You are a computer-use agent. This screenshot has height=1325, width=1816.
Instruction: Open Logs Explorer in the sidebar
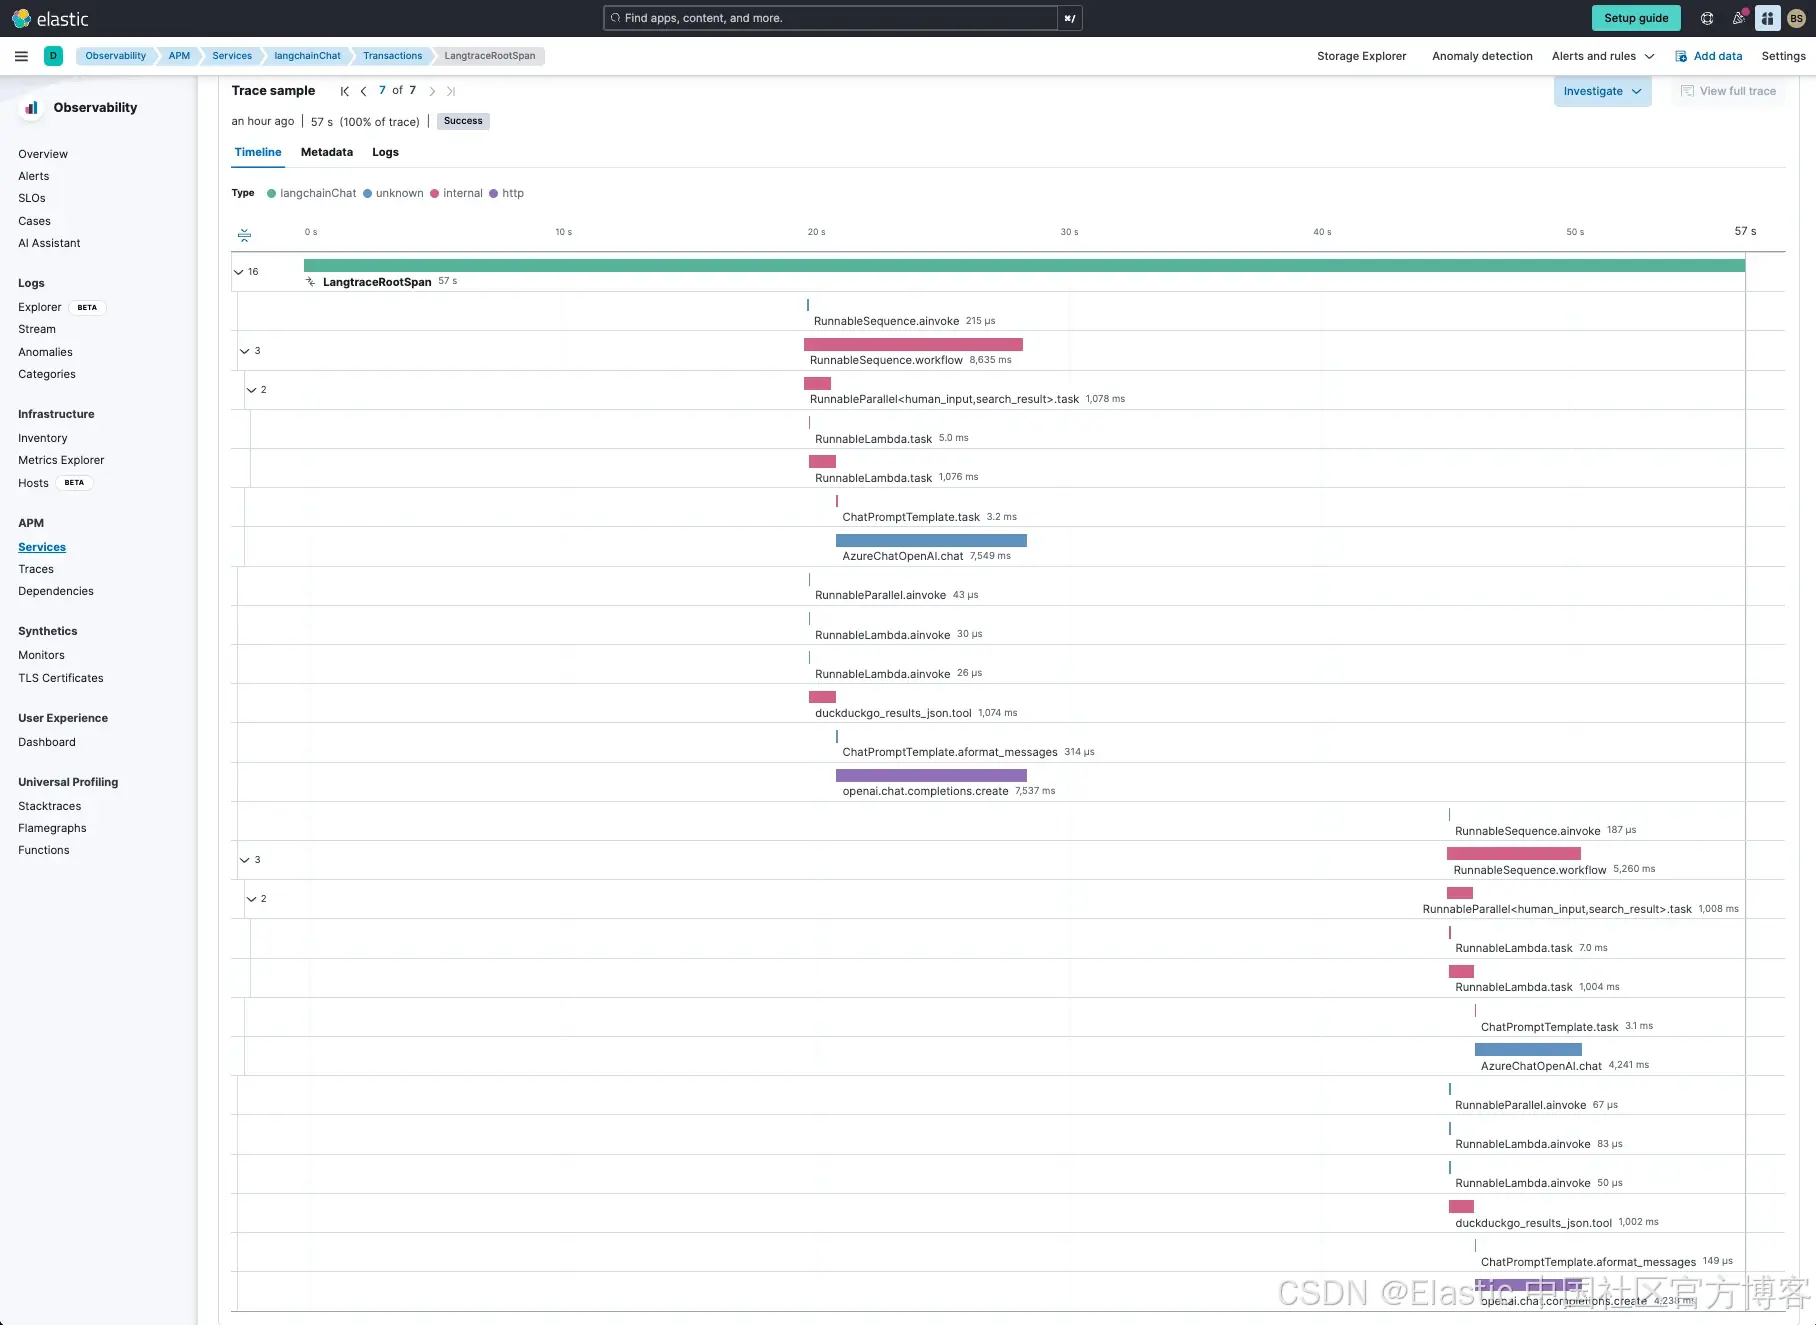pyautogui.click(x=40, y=307)
